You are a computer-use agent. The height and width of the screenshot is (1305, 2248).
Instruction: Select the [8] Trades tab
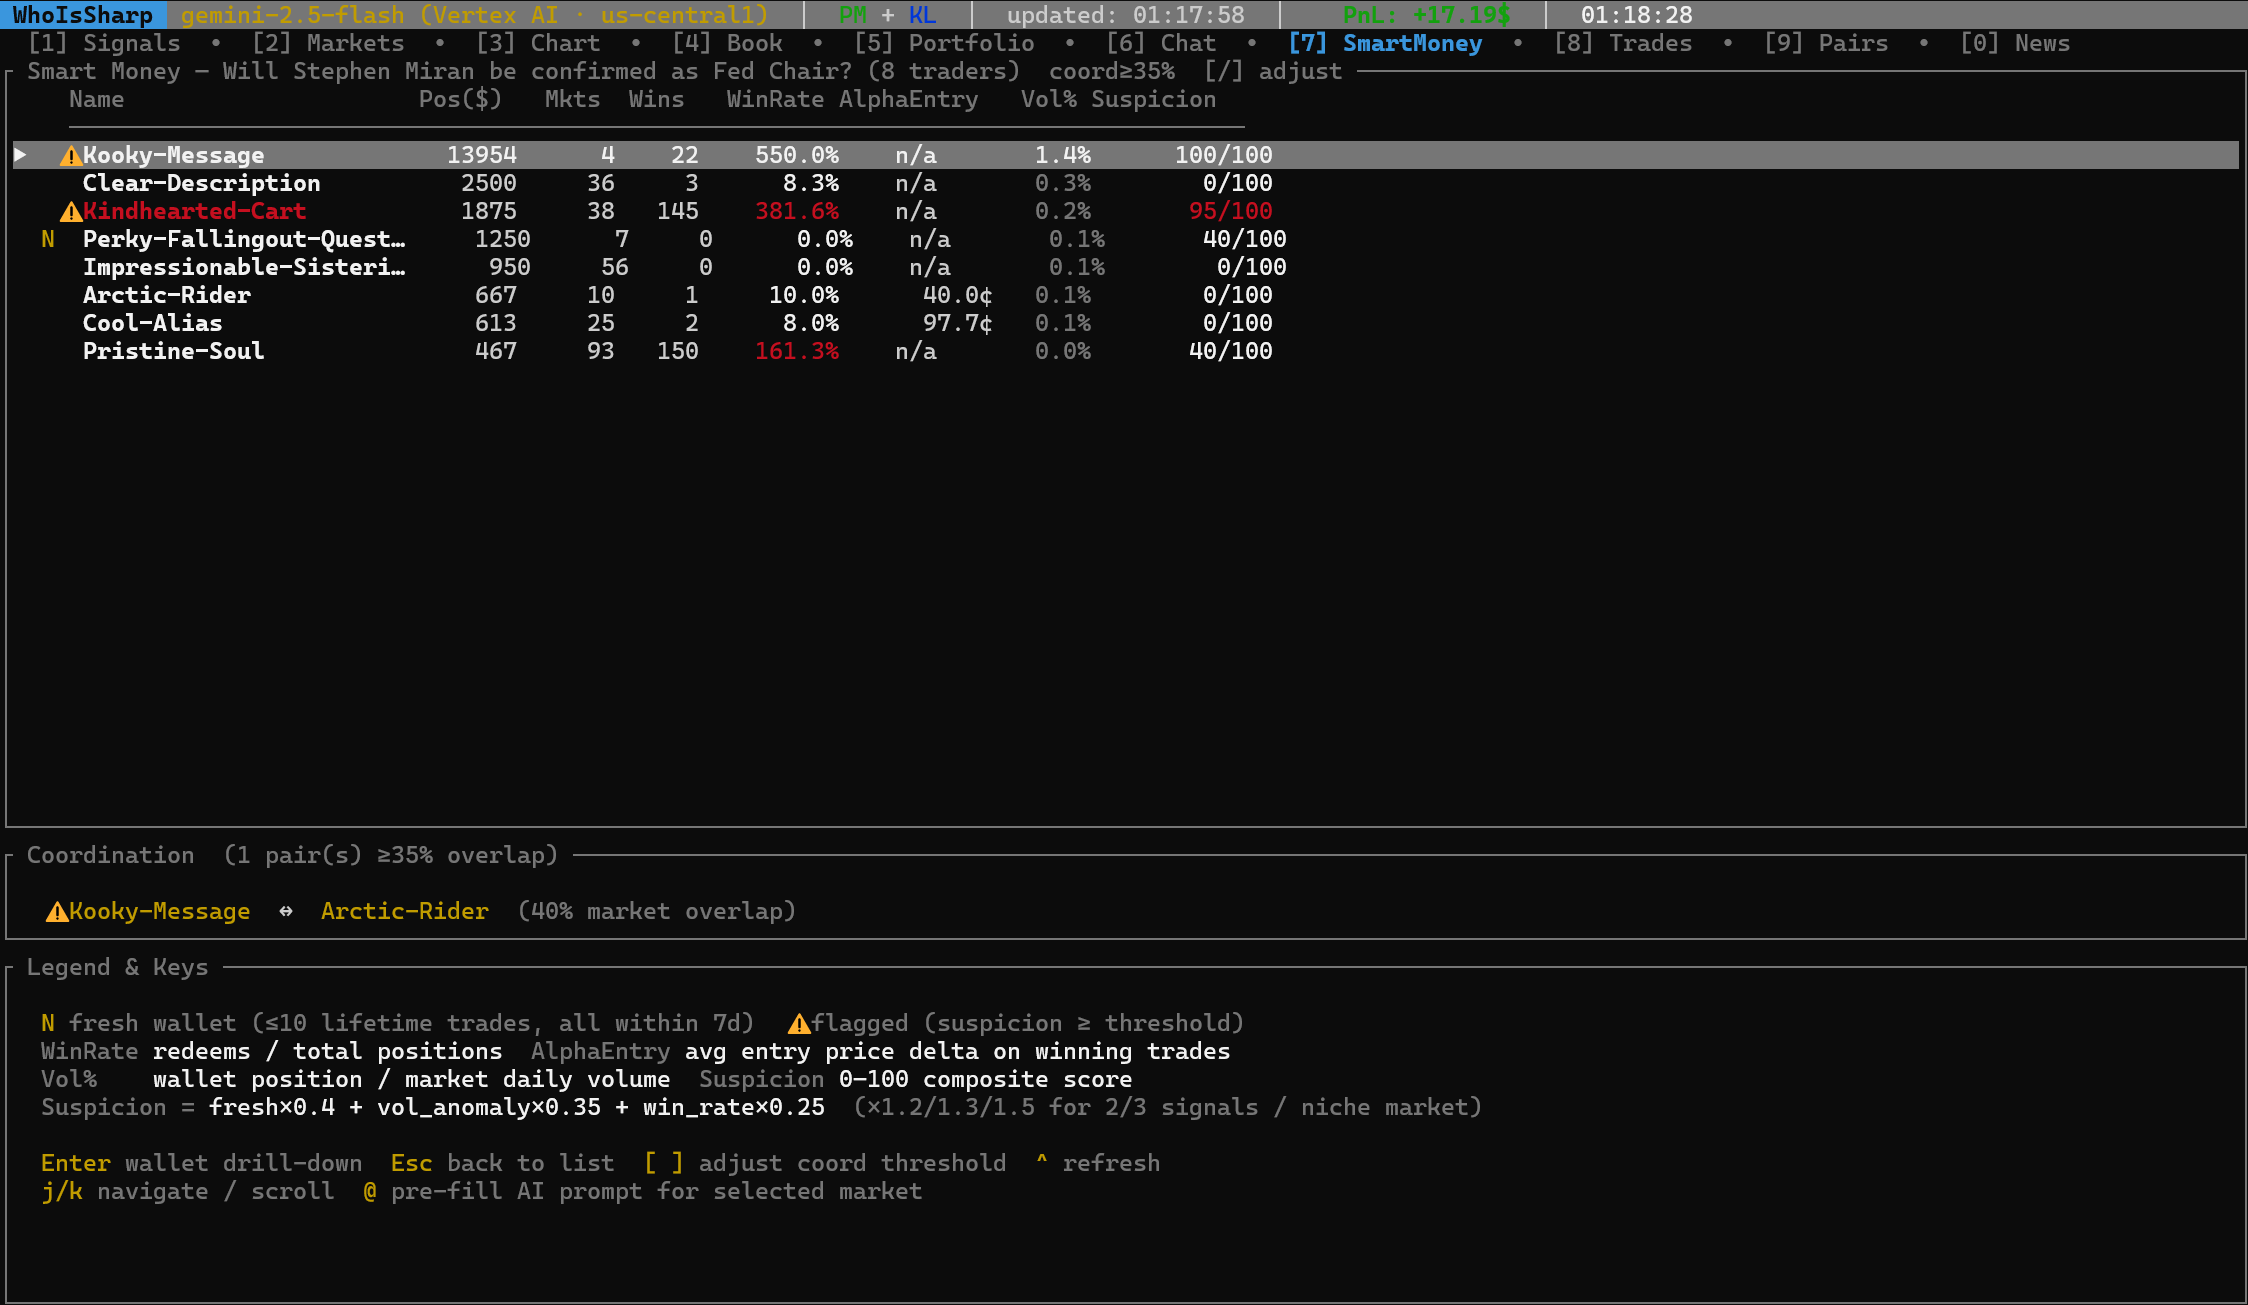click(1623, 44)
